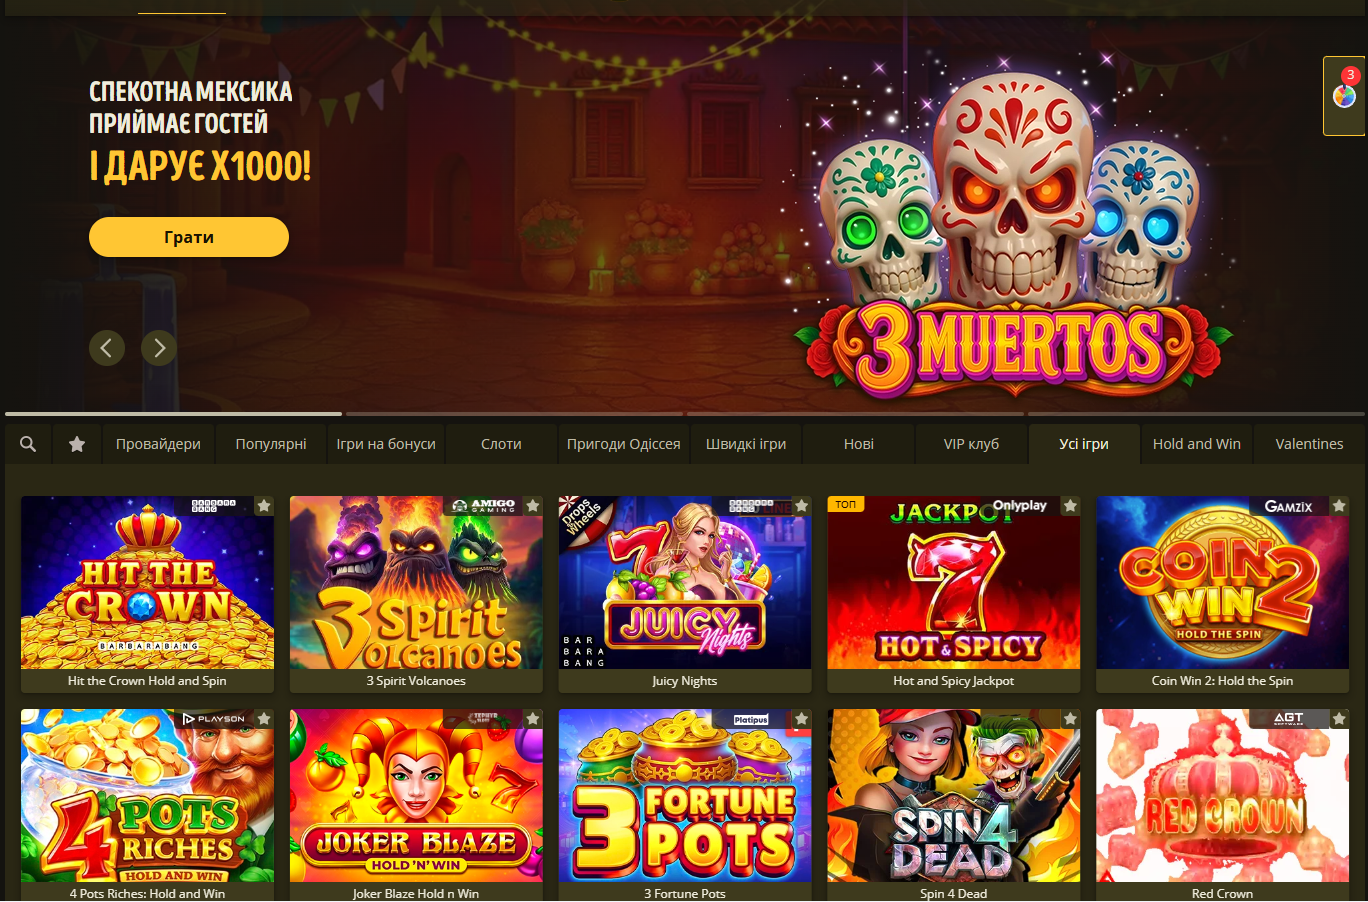This screenshot has width=1368, height=902.
Task: Open the Провайдери providers list
Action: click(x=158, y=444)
